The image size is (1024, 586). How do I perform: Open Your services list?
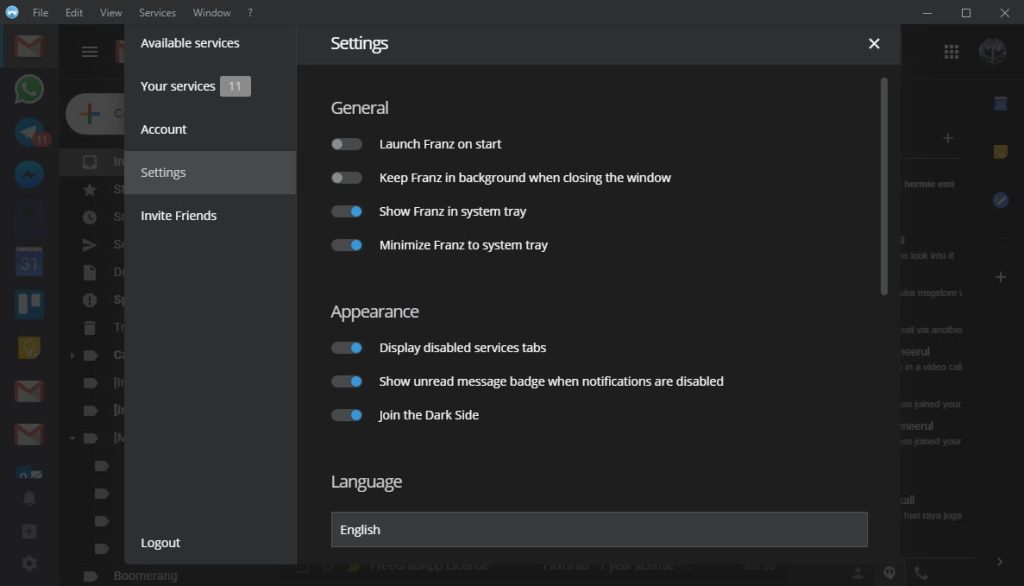178,86
